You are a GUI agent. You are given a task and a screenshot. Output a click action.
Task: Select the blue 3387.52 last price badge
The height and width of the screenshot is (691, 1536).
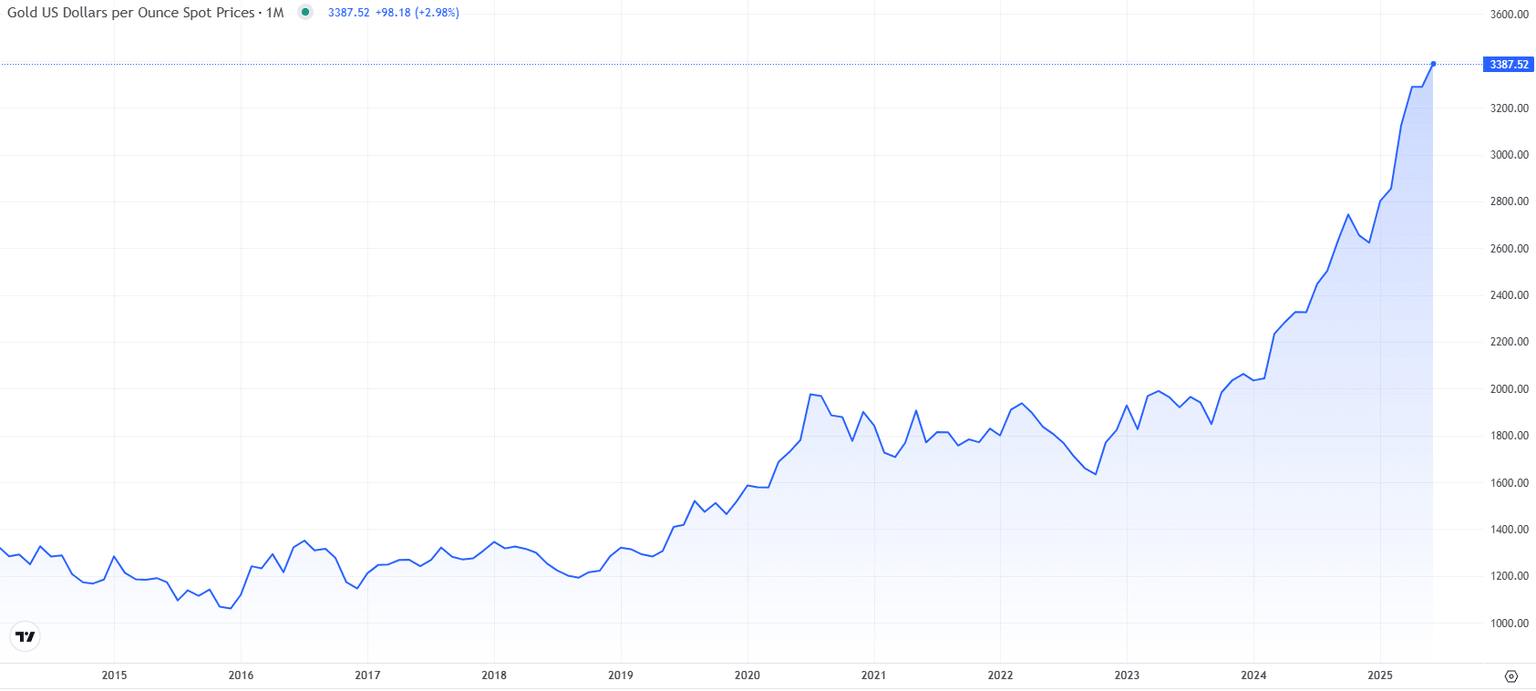(1507, 64)
